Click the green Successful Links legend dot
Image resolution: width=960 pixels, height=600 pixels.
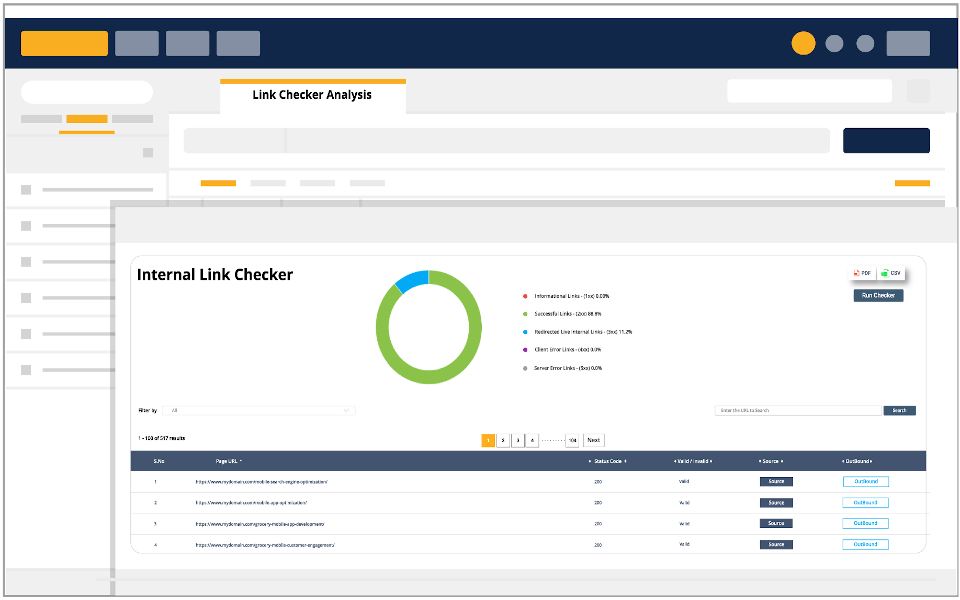(x=525, y=314)
